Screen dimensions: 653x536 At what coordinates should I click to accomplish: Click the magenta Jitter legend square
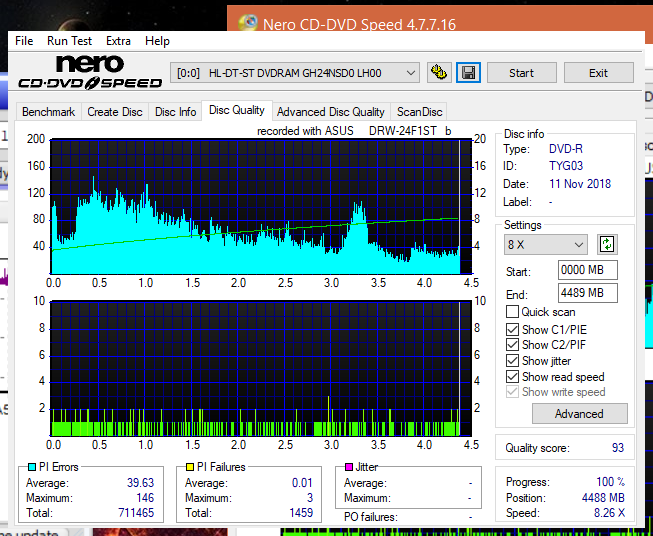click(349, 467)
